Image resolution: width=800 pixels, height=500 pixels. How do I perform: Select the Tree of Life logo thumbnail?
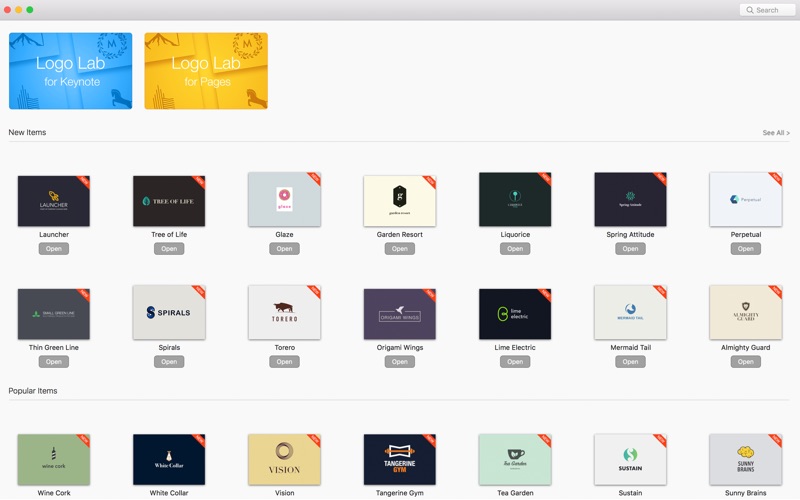click(169, 201)
